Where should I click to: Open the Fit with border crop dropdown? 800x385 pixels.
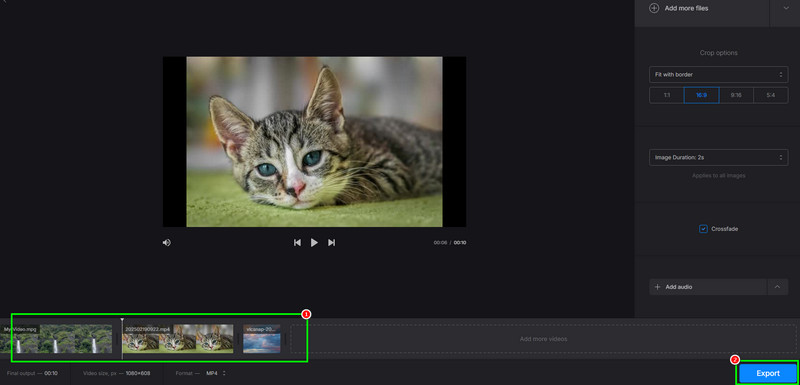[x=718, y=74]
